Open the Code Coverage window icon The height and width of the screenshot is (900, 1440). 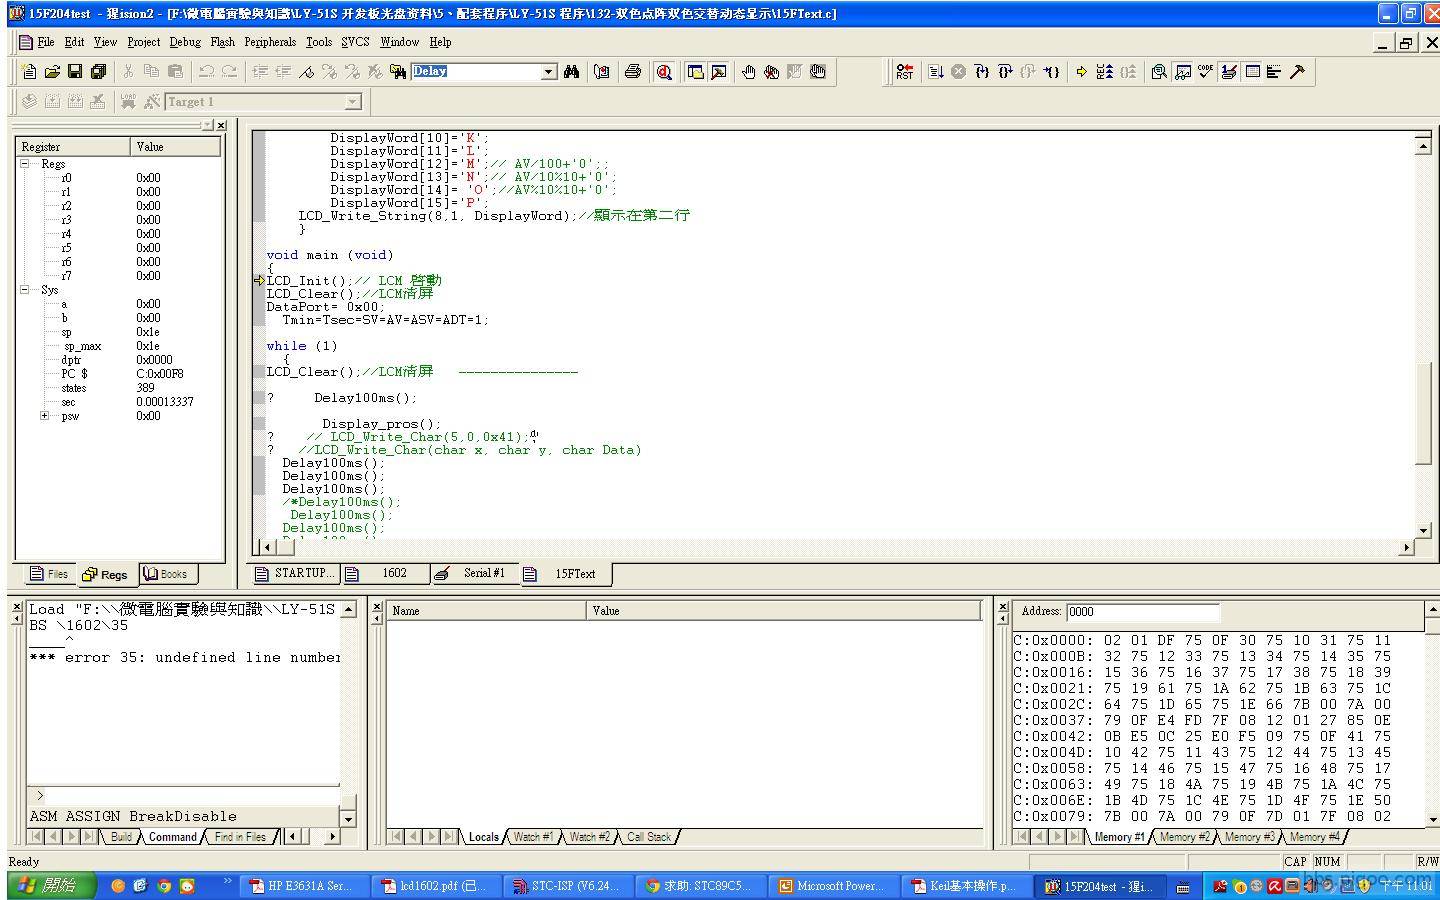(1205, 71)
